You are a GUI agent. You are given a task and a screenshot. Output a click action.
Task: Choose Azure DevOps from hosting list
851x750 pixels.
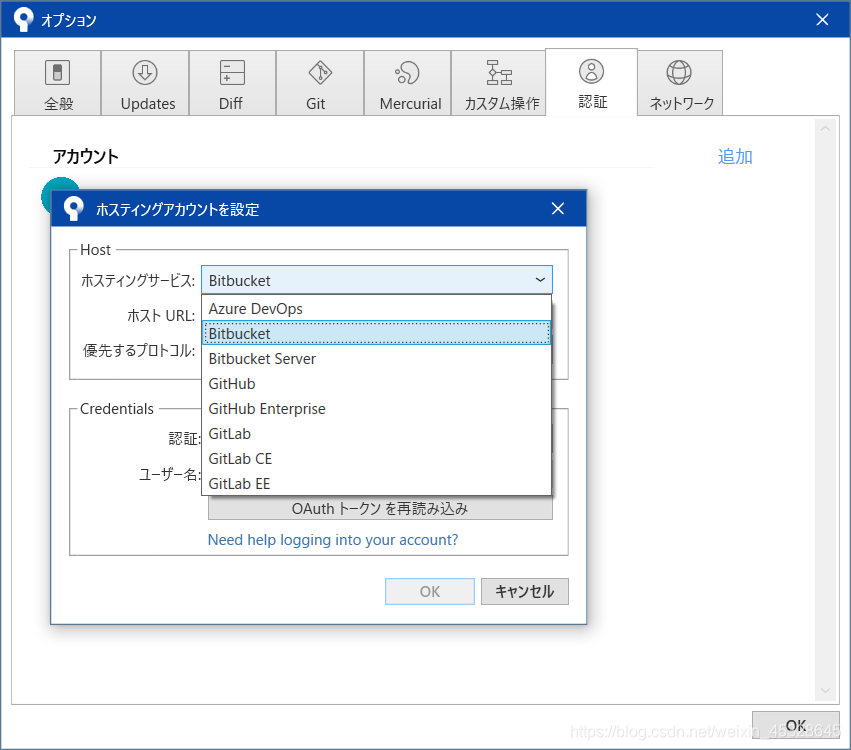point(377,309)
